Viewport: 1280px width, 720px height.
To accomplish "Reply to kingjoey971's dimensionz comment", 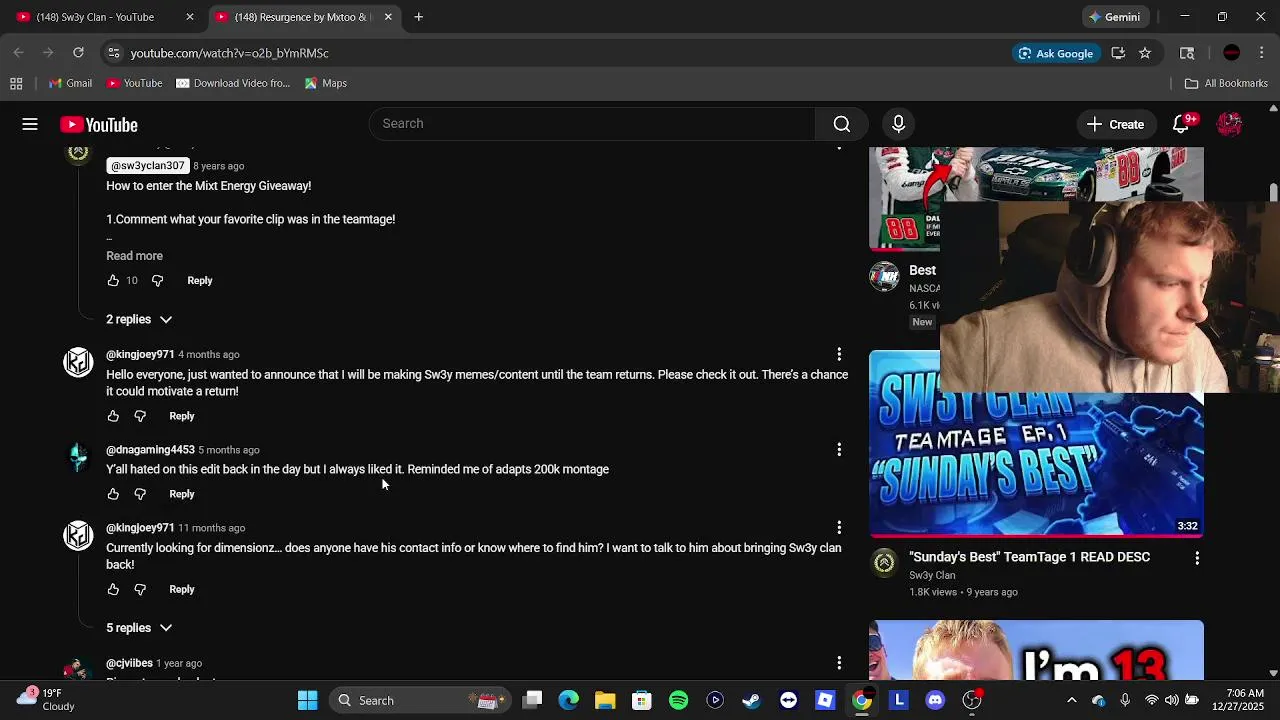I will [x=182, y=590].
